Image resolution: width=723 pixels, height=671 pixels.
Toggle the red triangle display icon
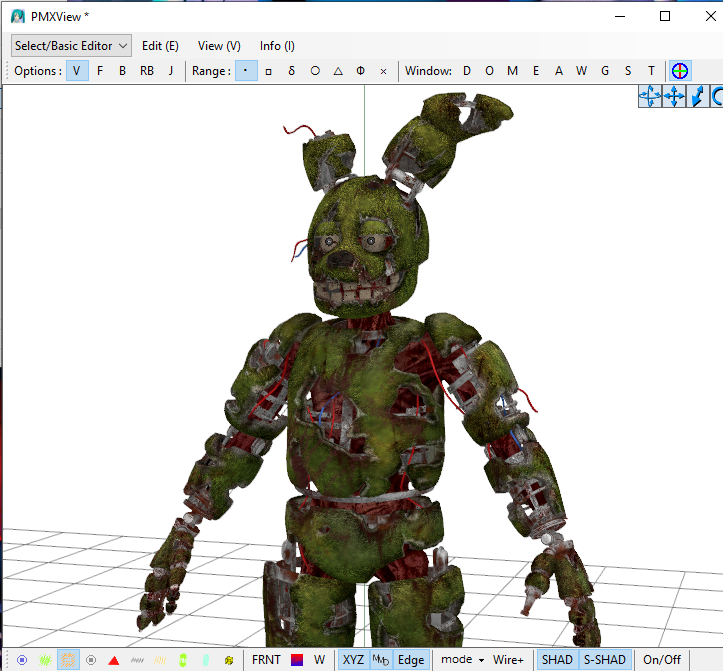tap(114, 660)
